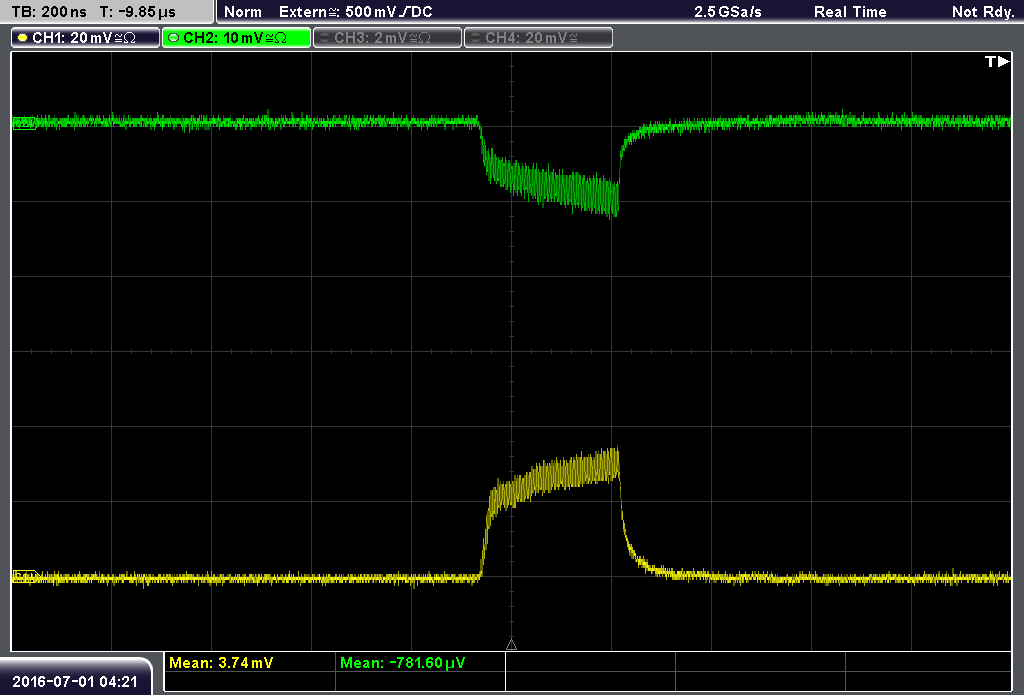
Task: Click the CH2 indicator circle in green tab
Action: [x=174, y=38]
